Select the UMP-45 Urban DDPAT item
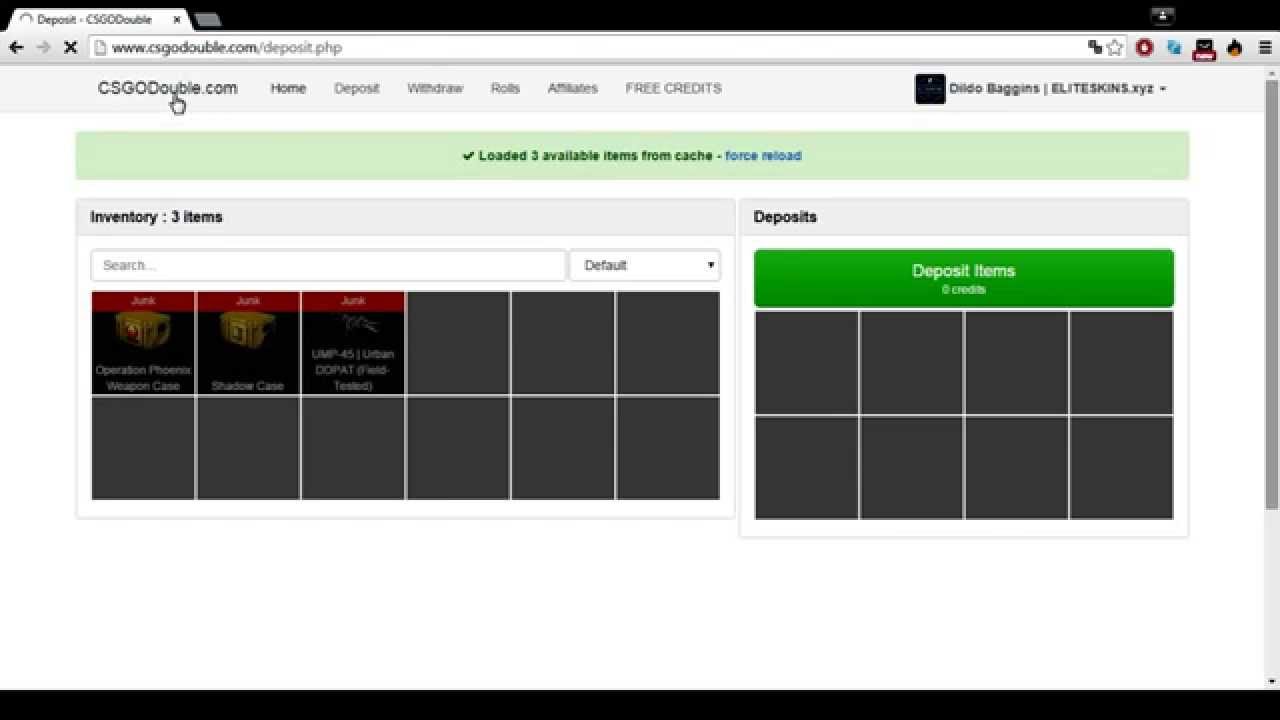1280x720 pixels. tap(353, 343)
